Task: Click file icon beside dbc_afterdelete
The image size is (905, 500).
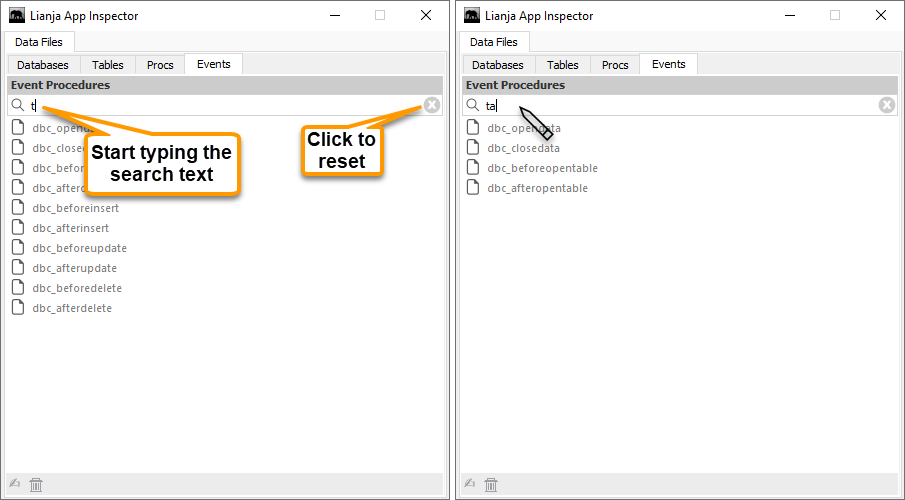Action: 18,308
